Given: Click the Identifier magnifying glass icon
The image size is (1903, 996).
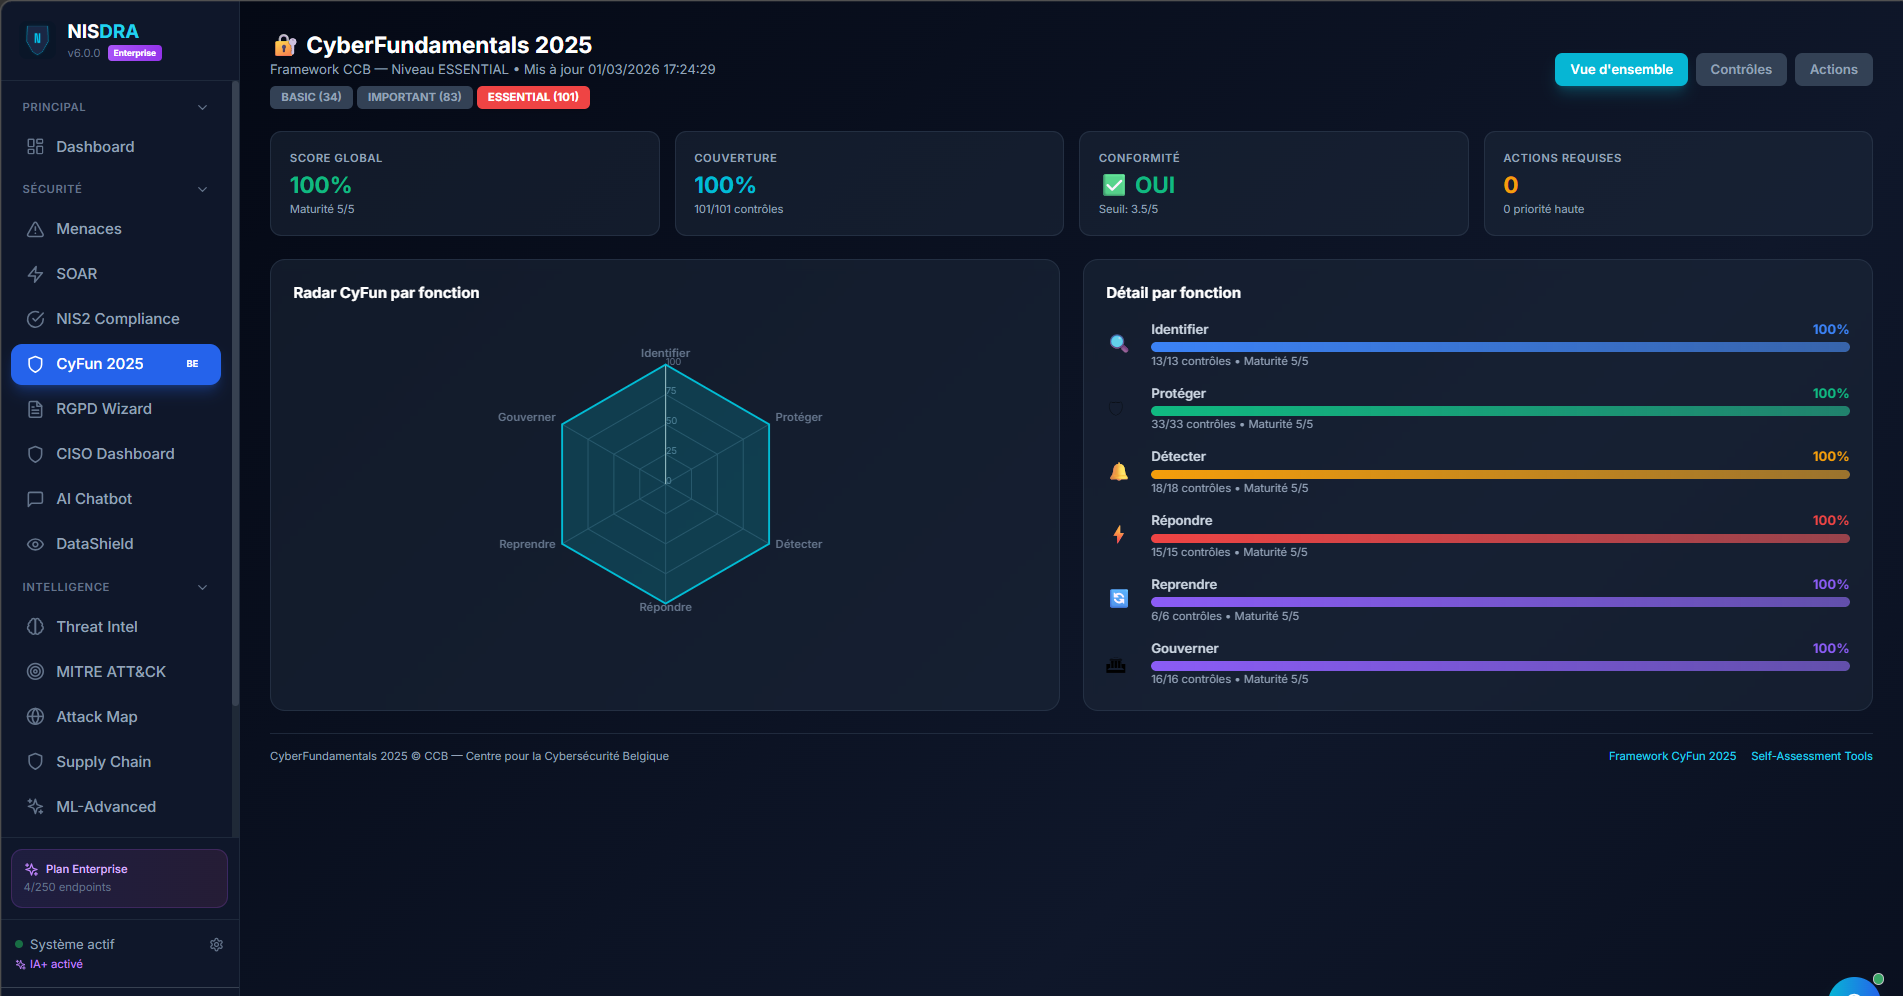Looking at the screenshot, I should click(1119, 344).
